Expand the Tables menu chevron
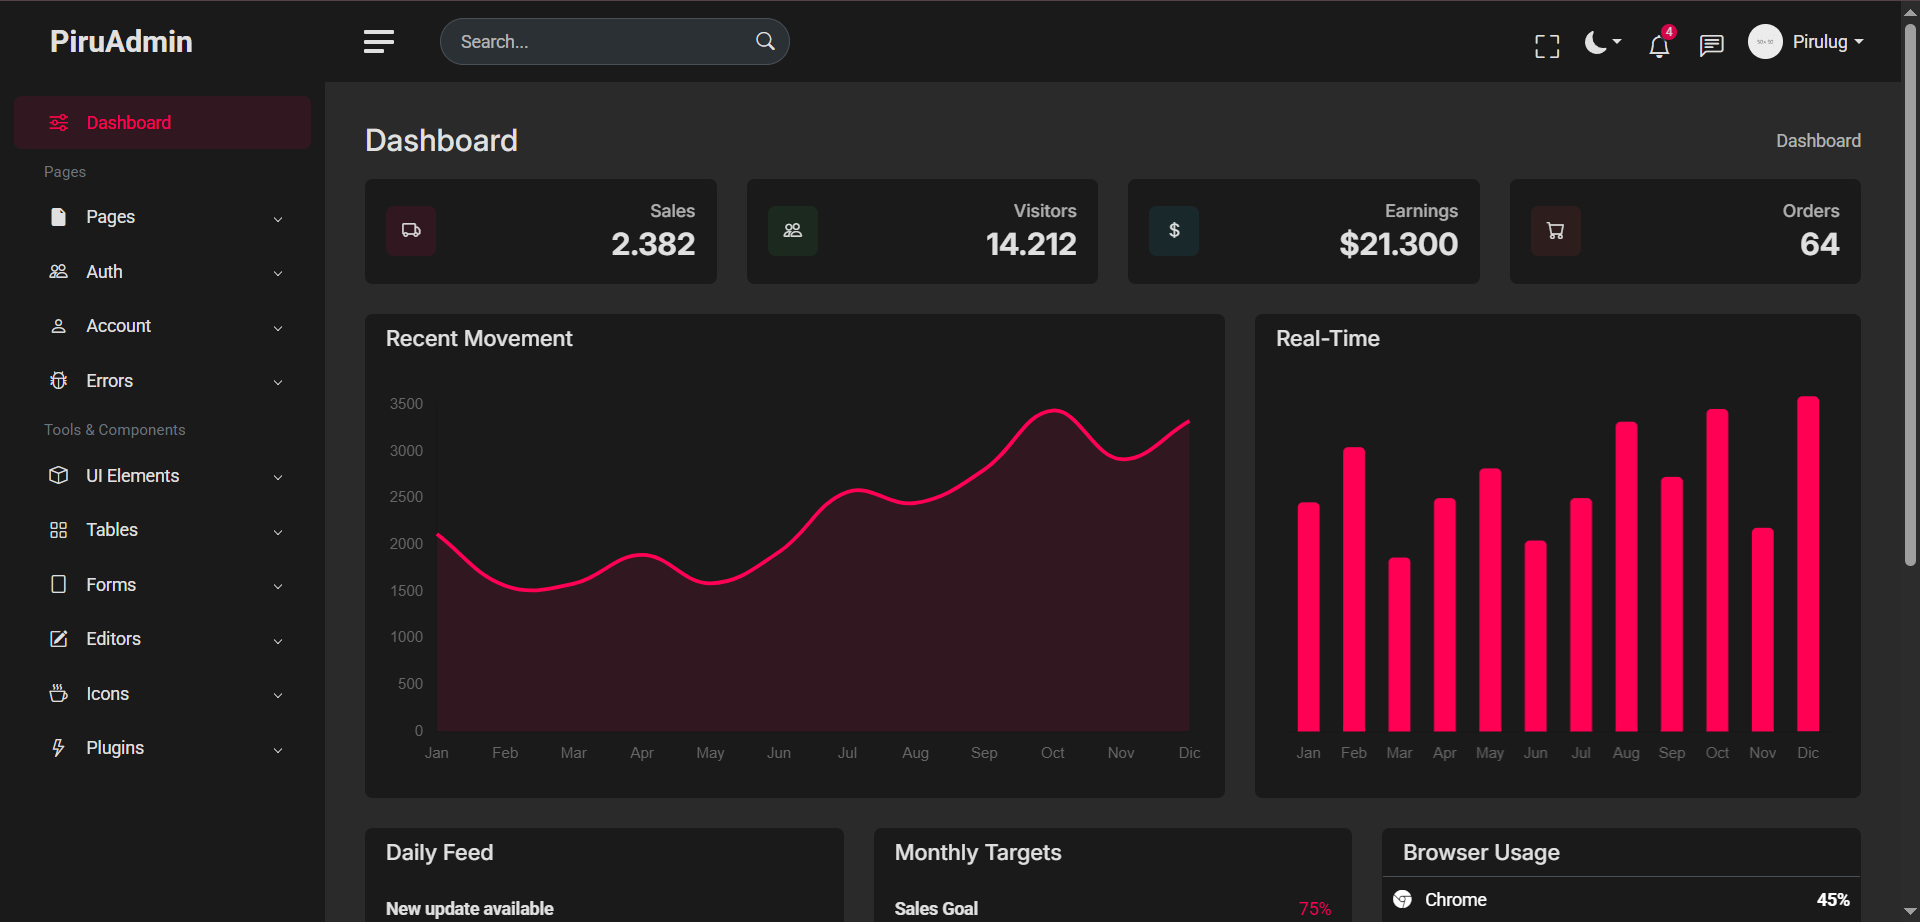Image resolution: width=1920 pixels, height=922 pixels. click(x=278, y=532)
